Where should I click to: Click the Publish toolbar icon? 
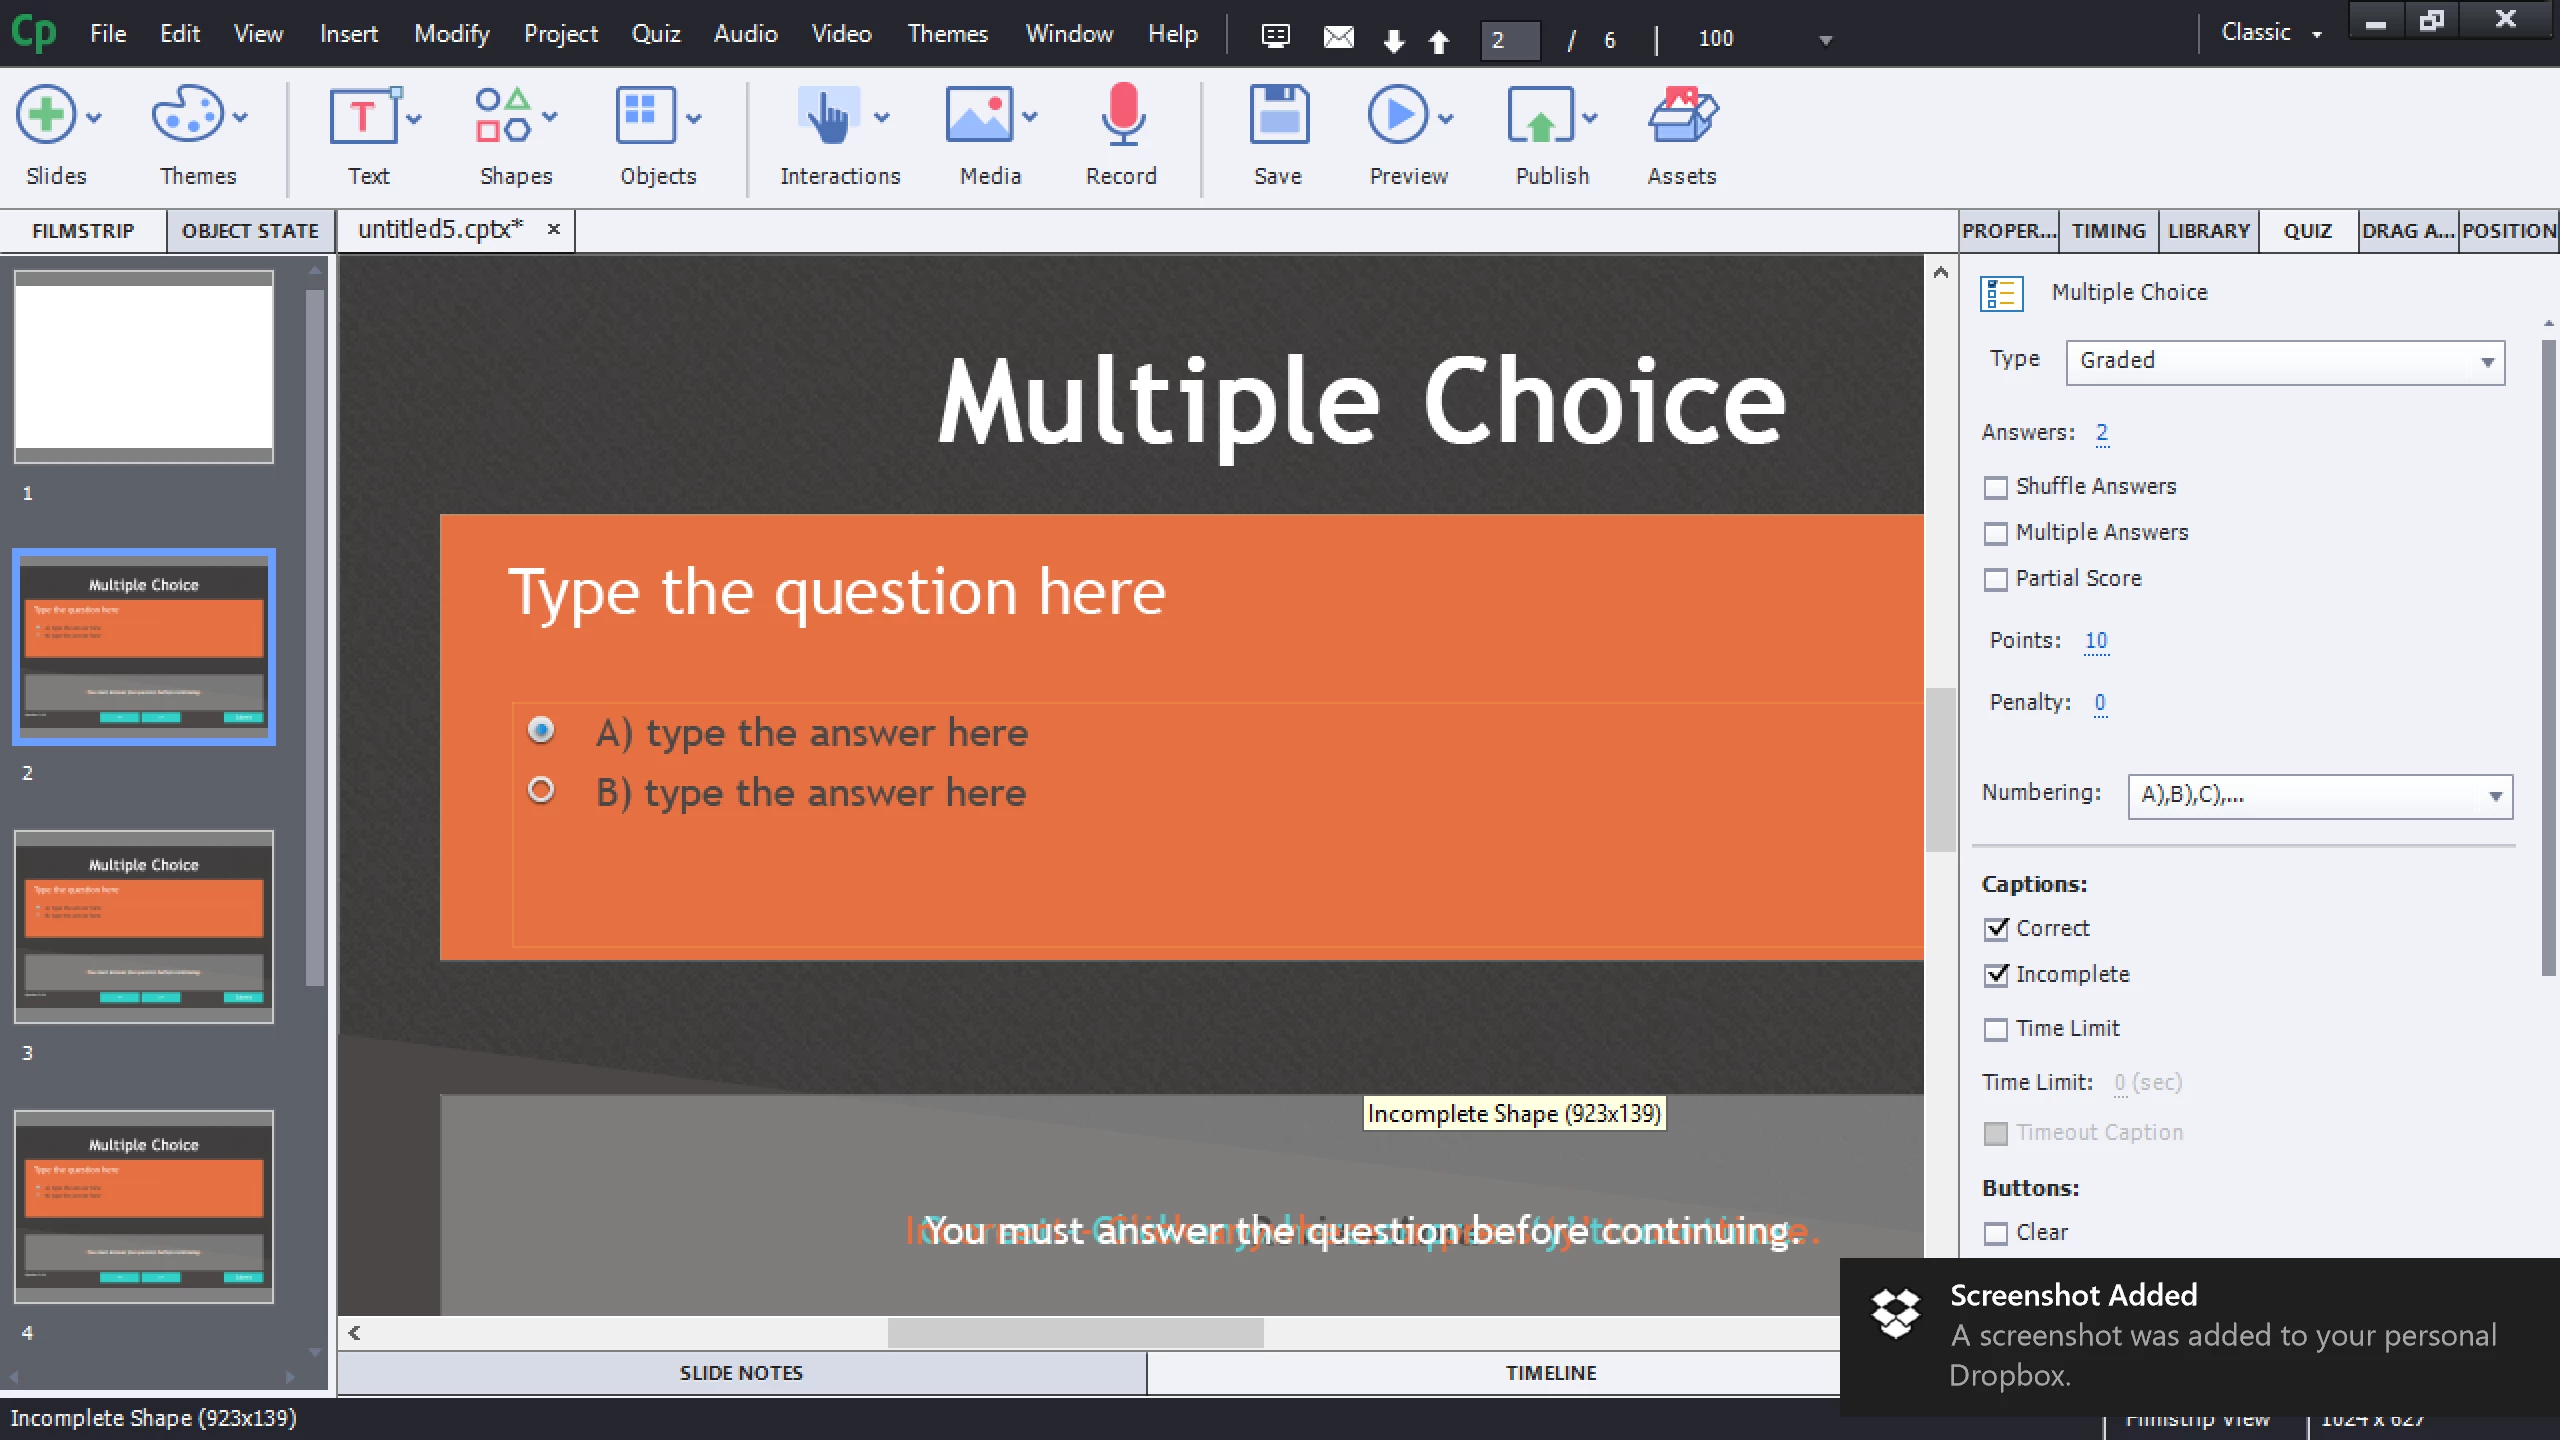1540,116
